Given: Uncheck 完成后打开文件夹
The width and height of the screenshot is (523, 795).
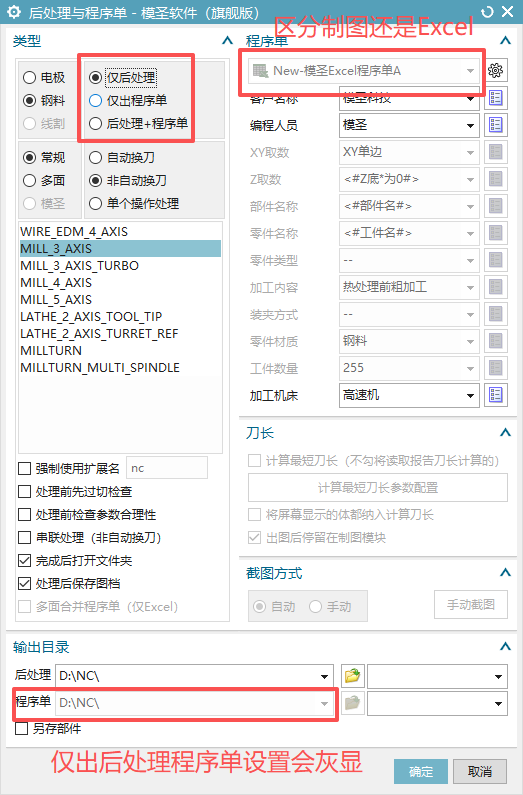Looking at the screenshot, I should 75,560.
